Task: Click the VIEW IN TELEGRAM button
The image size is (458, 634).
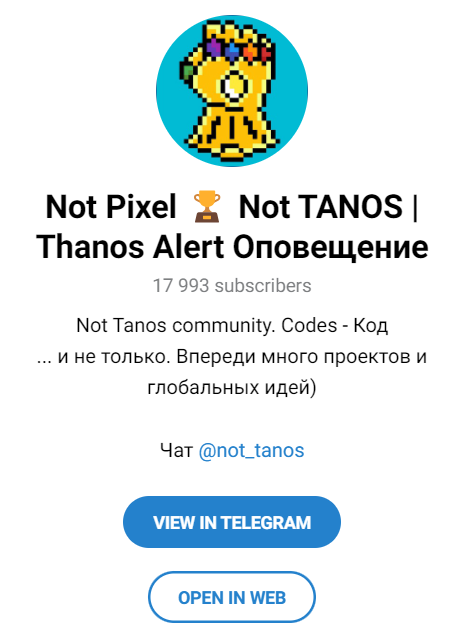Action: [x=232, y=522]
